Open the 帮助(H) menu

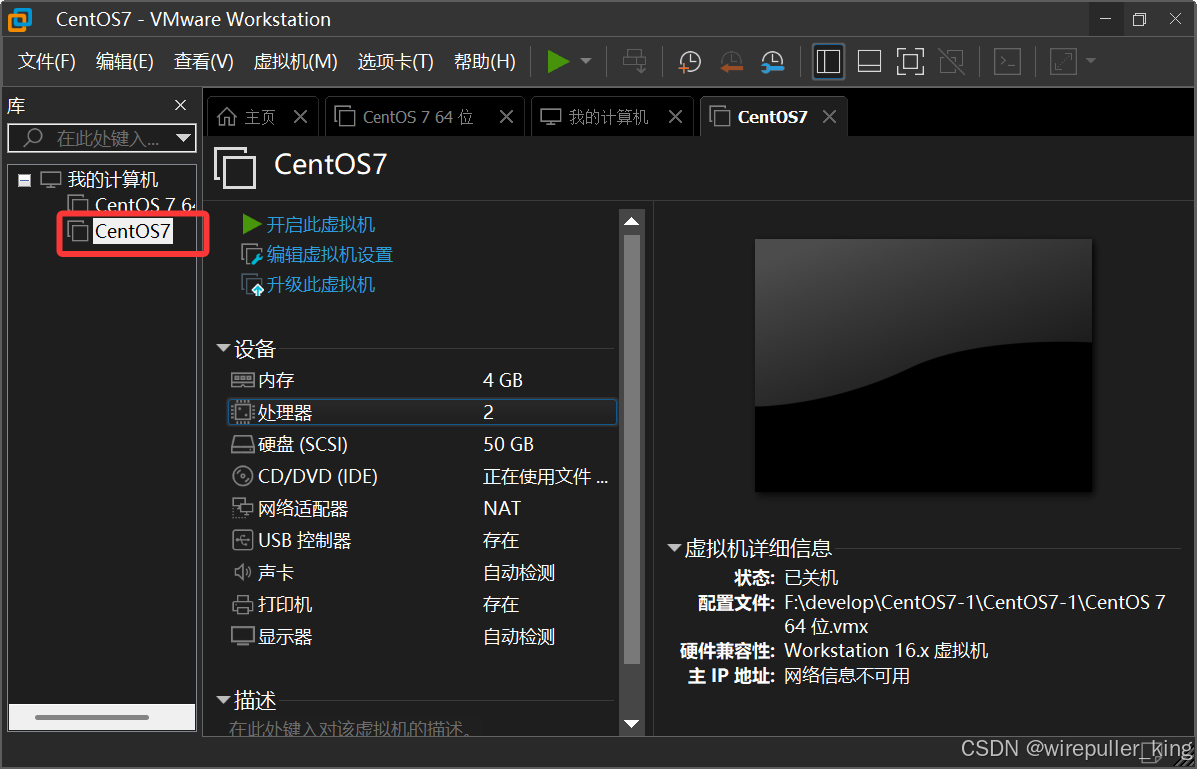tap(485, 61)
